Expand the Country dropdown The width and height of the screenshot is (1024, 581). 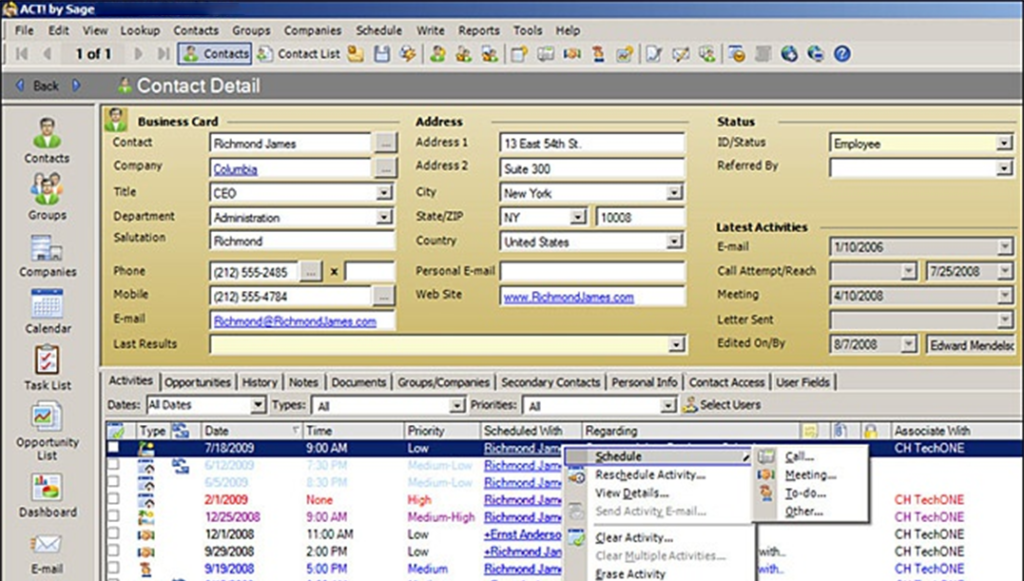(674, 242)
